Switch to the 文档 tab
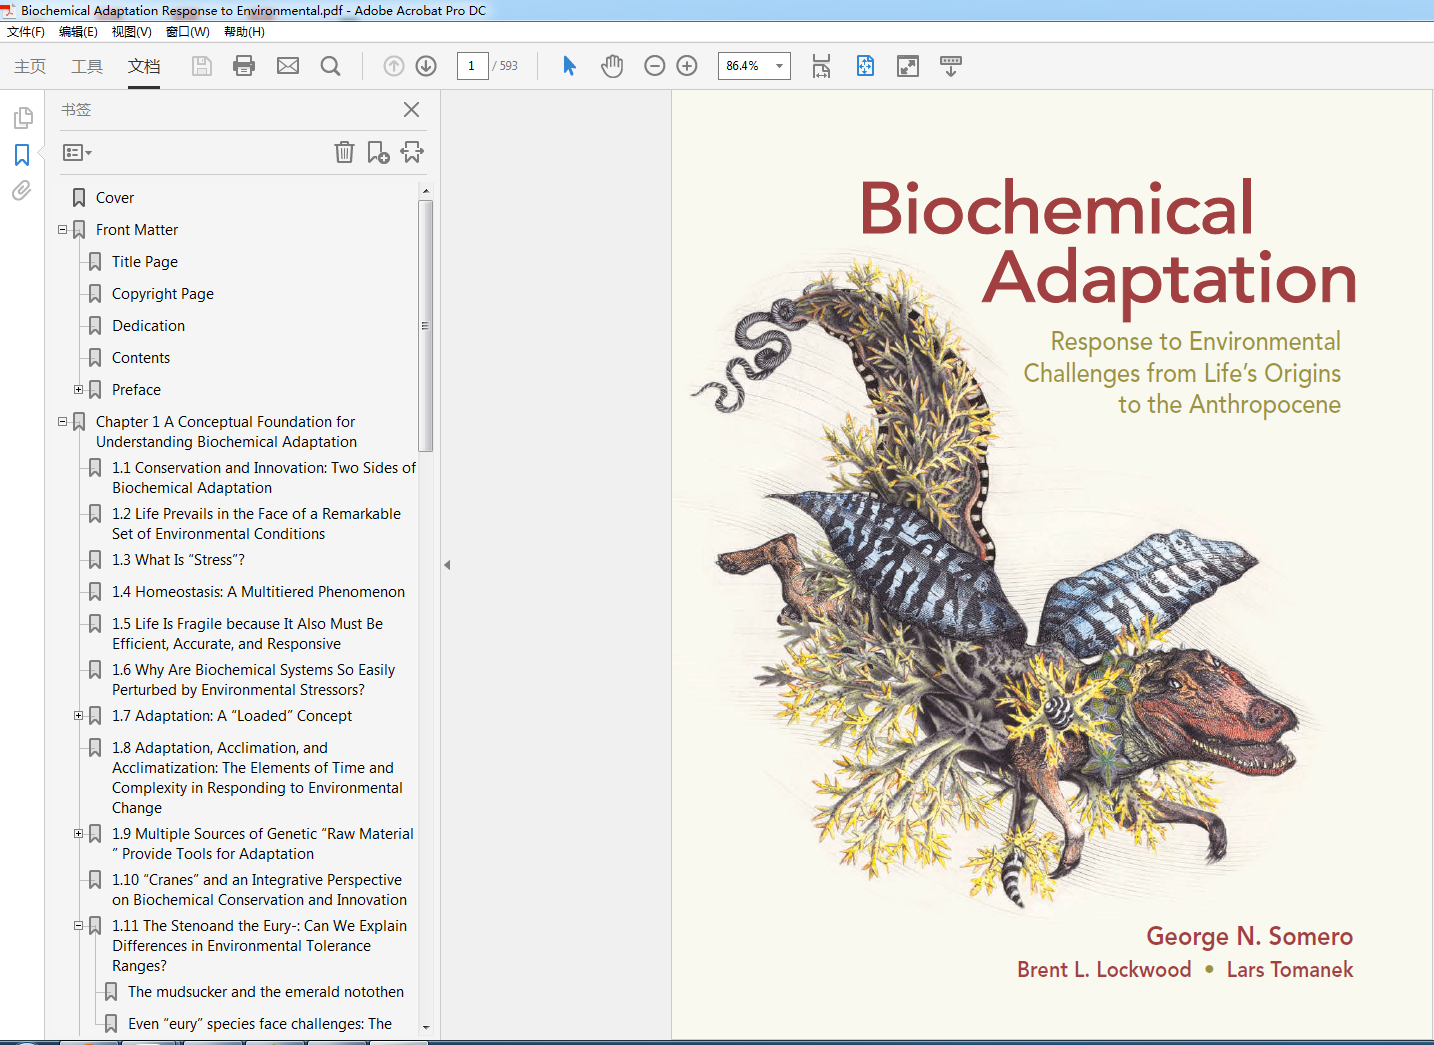Viewport: 1434px width, 1045px height. pyautogui.click(x=144, y=66)
